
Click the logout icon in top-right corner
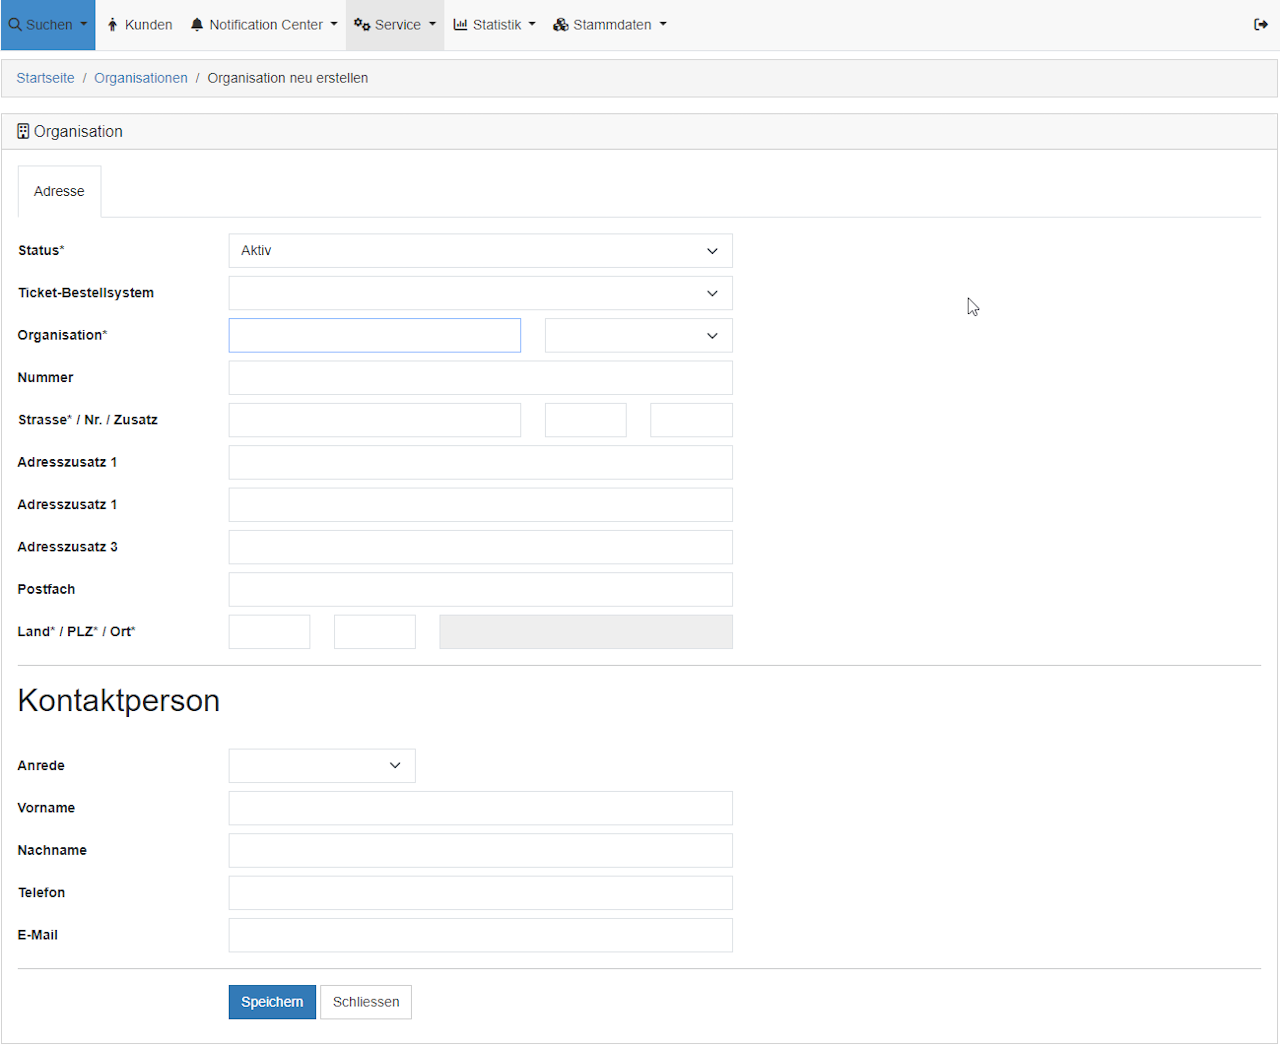(x=1260, y=25)
